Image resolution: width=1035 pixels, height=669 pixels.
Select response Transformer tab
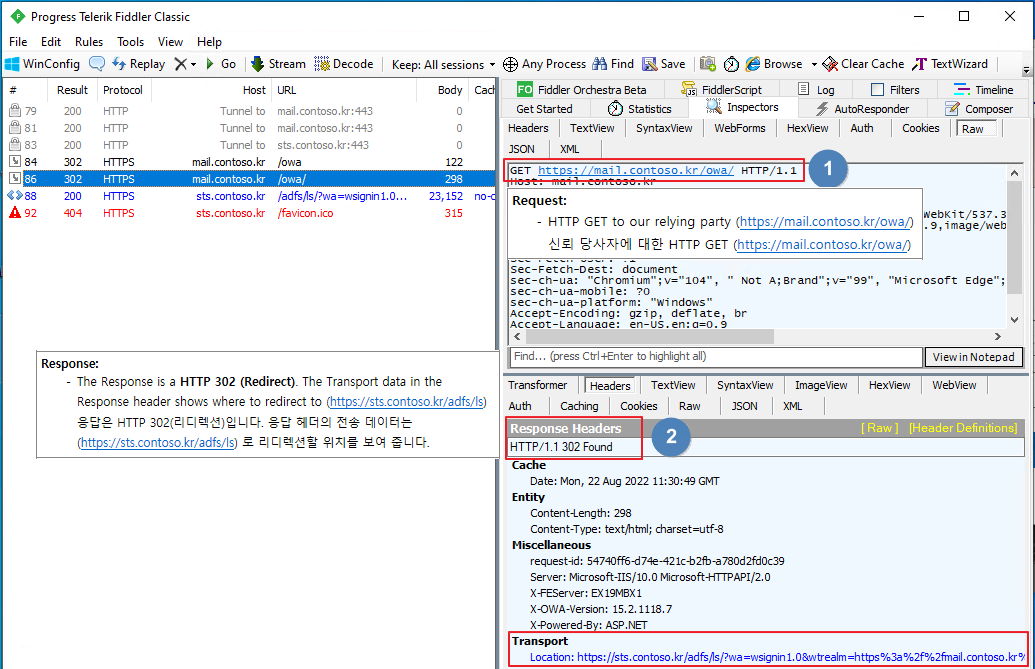pos(537,385)
